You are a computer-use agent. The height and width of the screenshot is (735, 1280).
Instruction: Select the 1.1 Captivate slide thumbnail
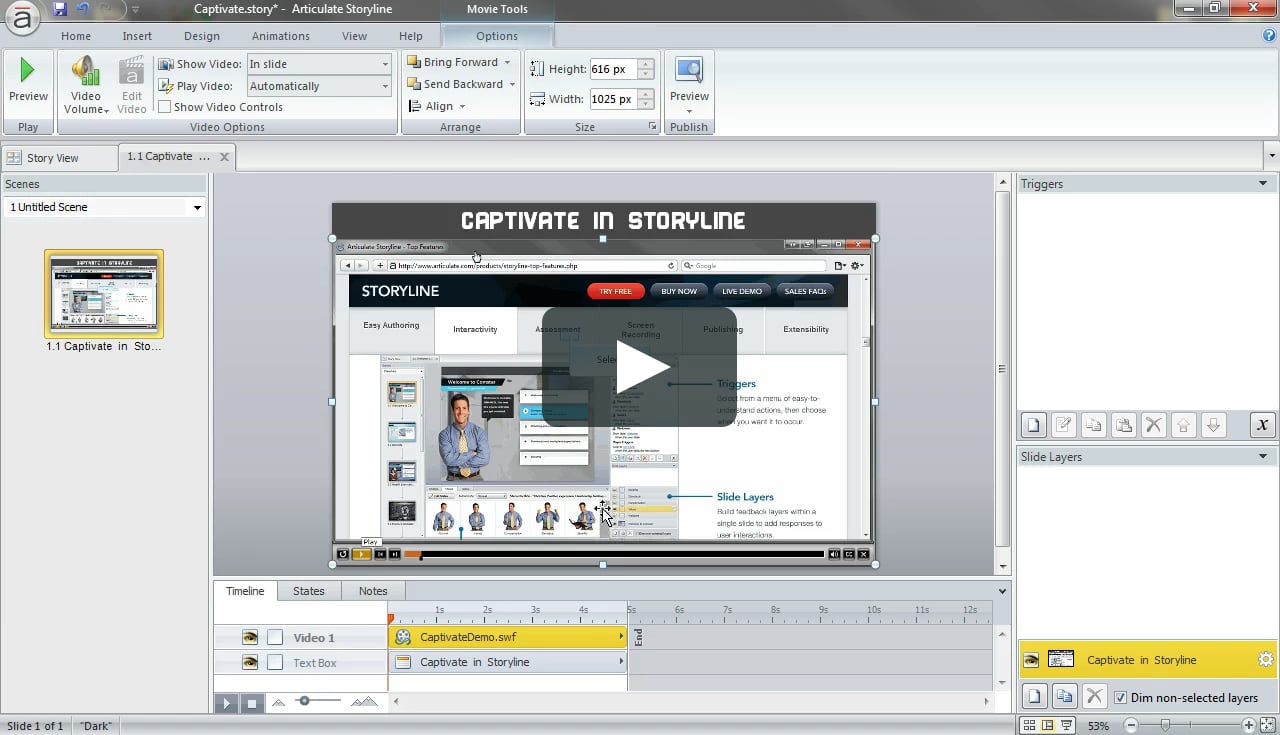pos(104,293)
